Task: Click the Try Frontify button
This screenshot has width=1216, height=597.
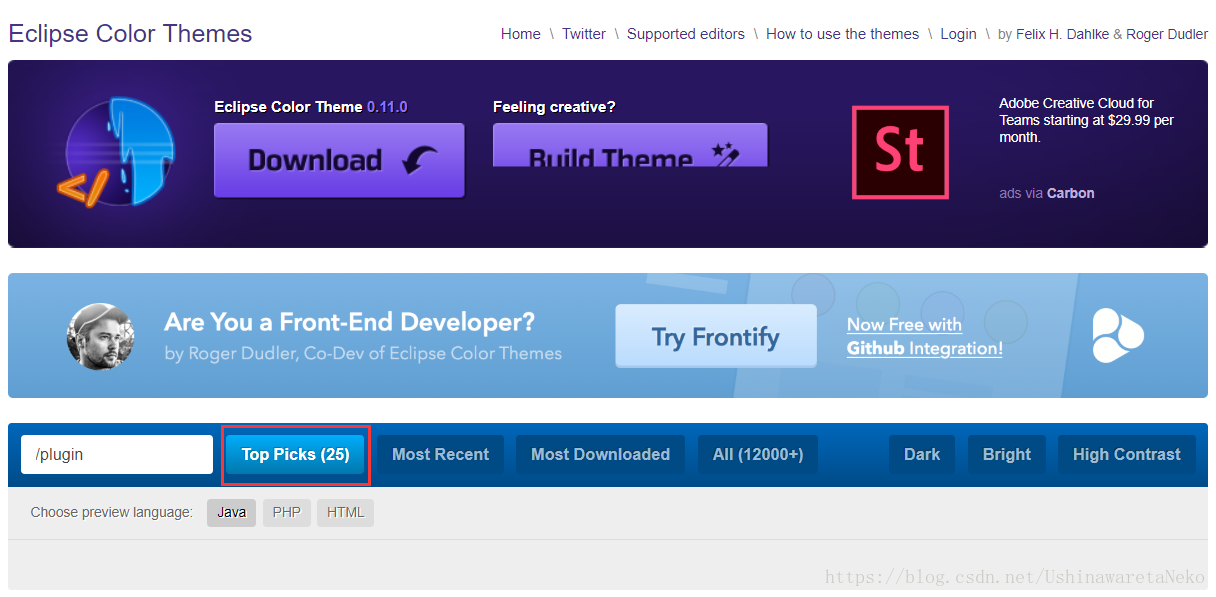Action: click(x=716, y=337)
